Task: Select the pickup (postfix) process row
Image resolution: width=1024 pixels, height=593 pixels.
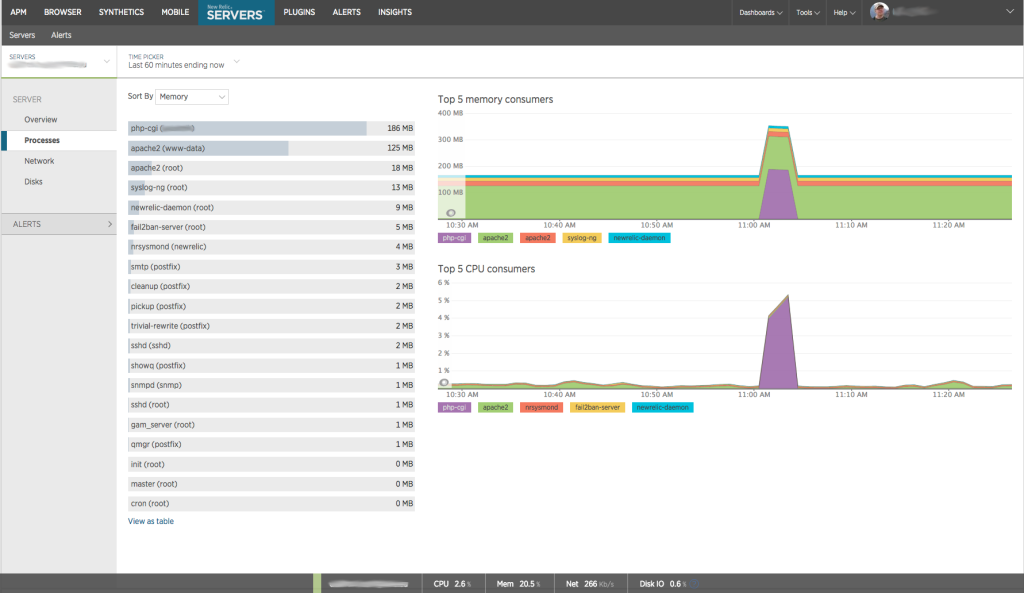Action: [271, 306]
